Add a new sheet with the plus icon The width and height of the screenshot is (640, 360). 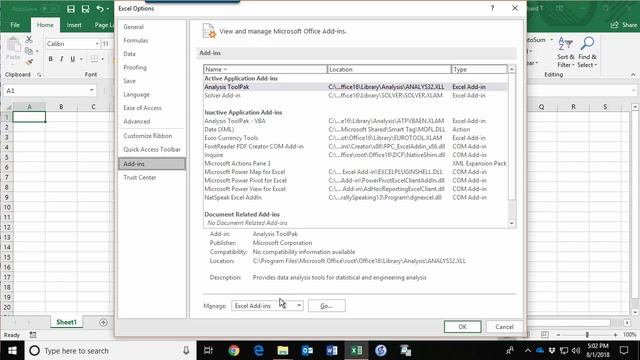103,322
